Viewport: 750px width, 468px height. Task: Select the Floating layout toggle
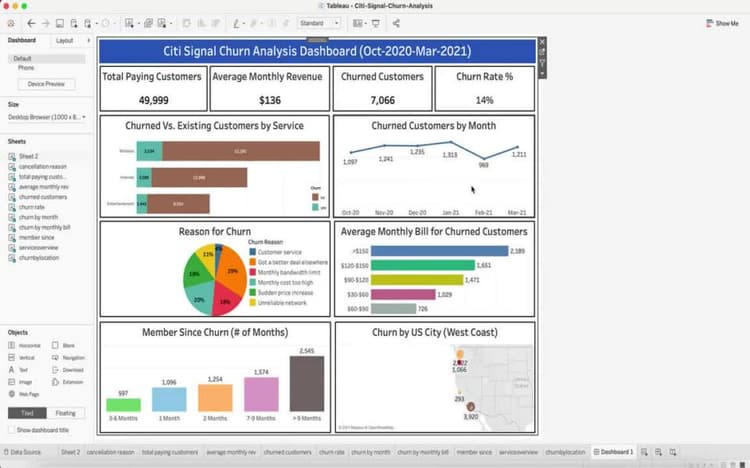[66, 413]
